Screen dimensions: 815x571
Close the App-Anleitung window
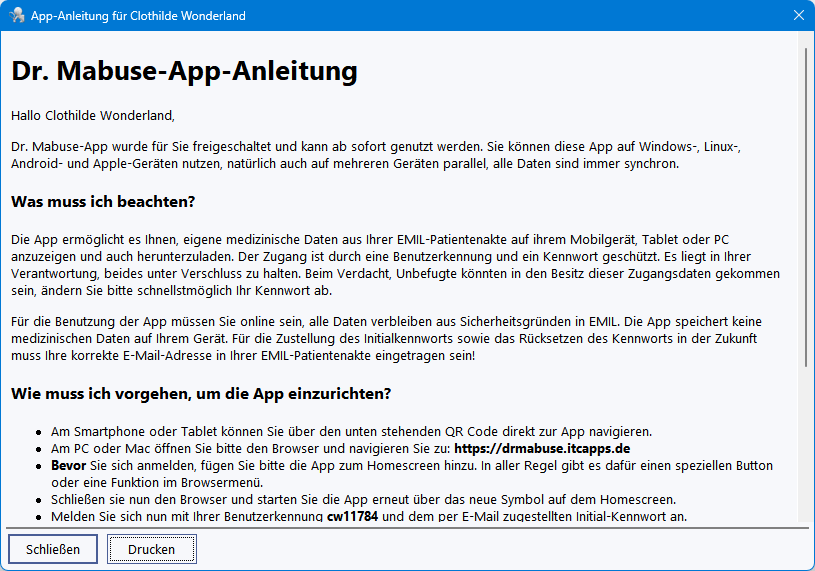[x=797, y=16]
